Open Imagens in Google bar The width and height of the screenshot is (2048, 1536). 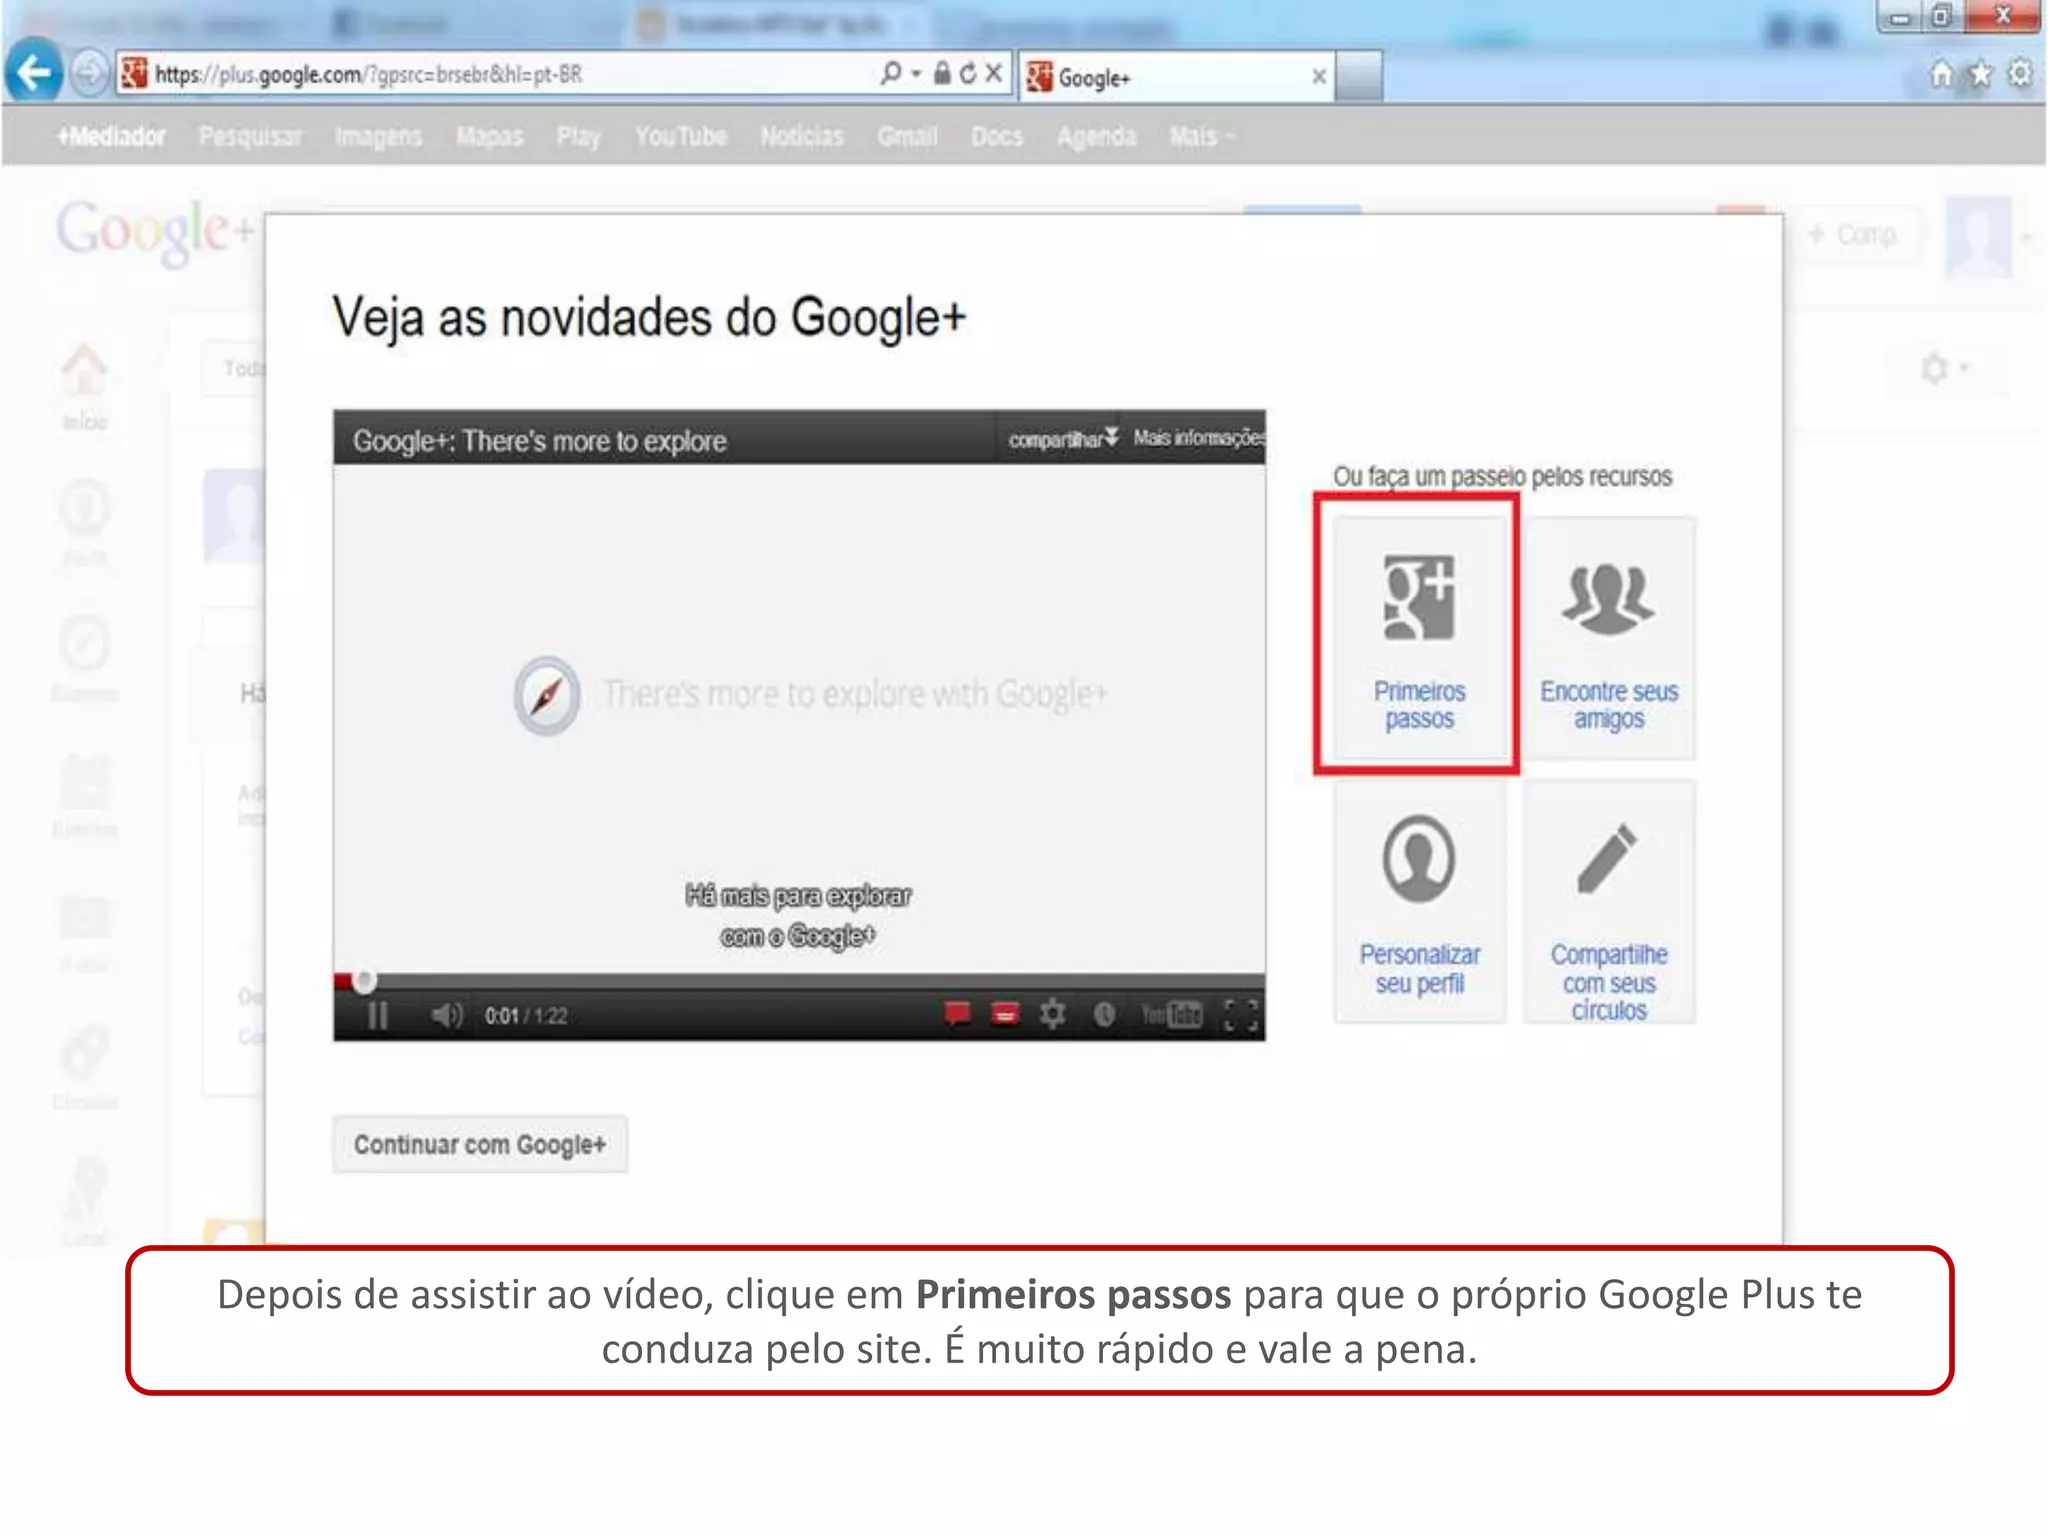(x=378, y=136)
